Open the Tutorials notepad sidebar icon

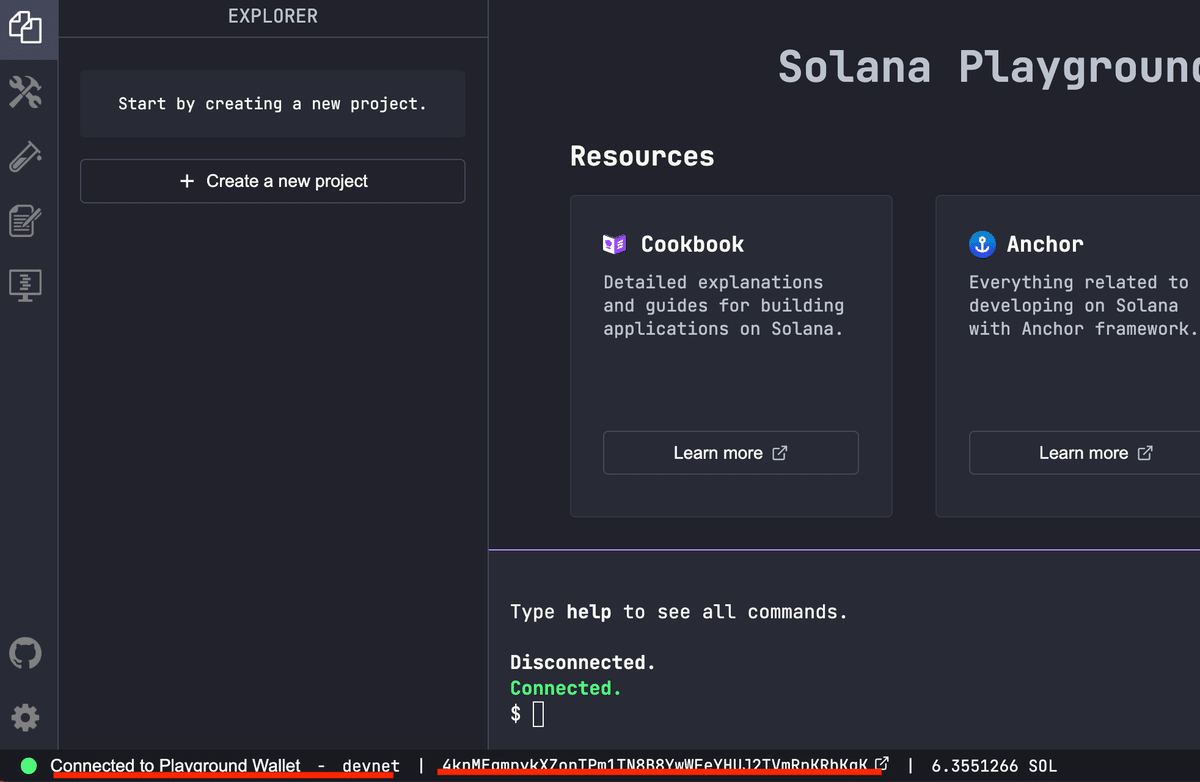(x=25, y=221)
